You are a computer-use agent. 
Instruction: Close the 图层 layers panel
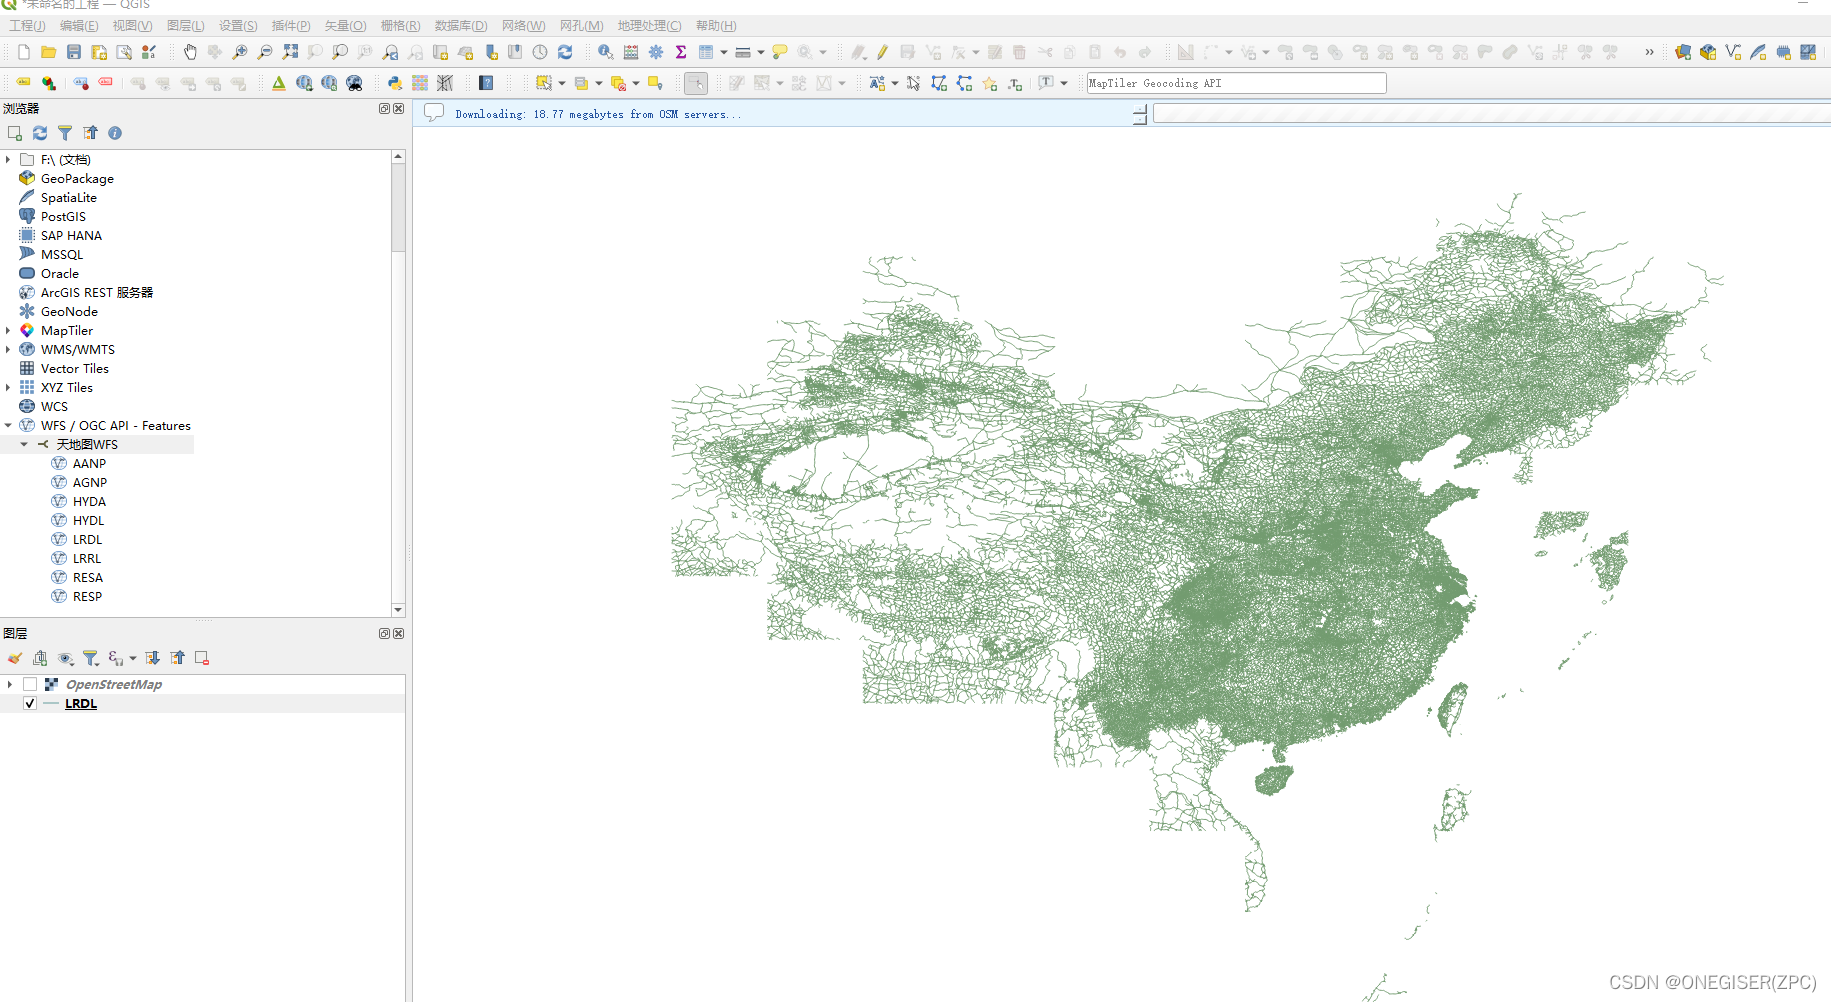point(399,633)
